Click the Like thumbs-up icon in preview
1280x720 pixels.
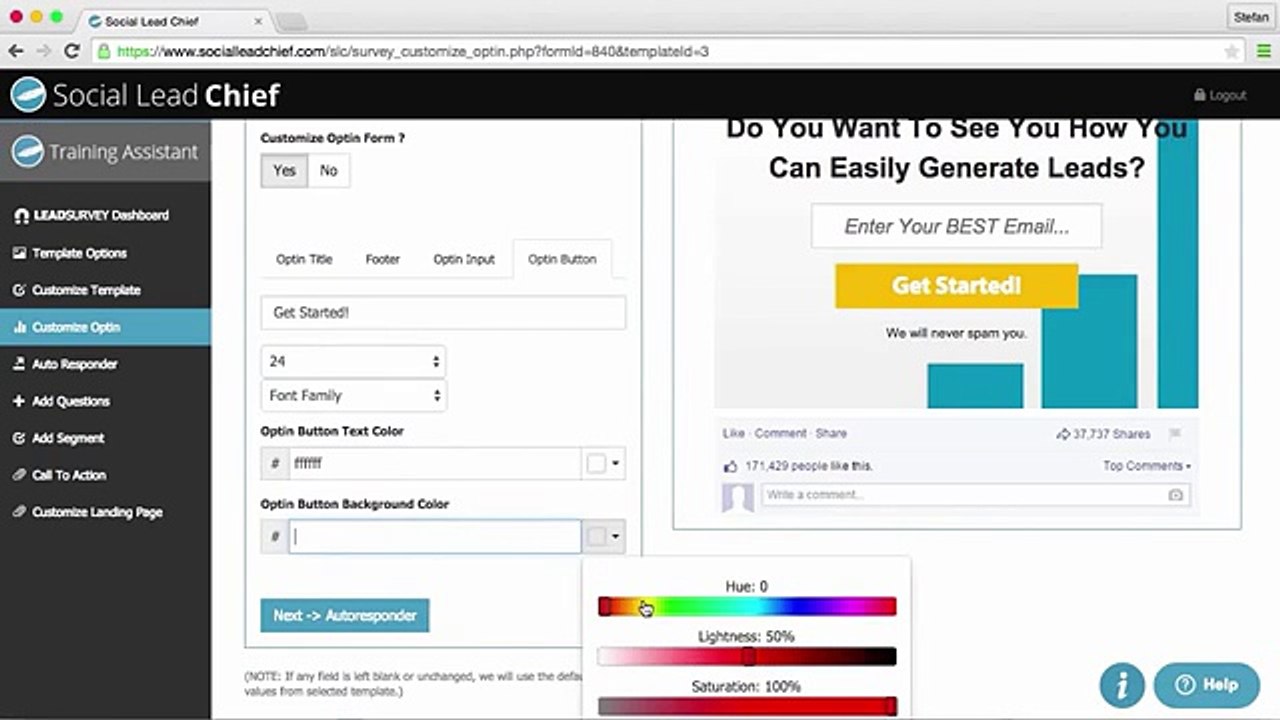[730, 466]
